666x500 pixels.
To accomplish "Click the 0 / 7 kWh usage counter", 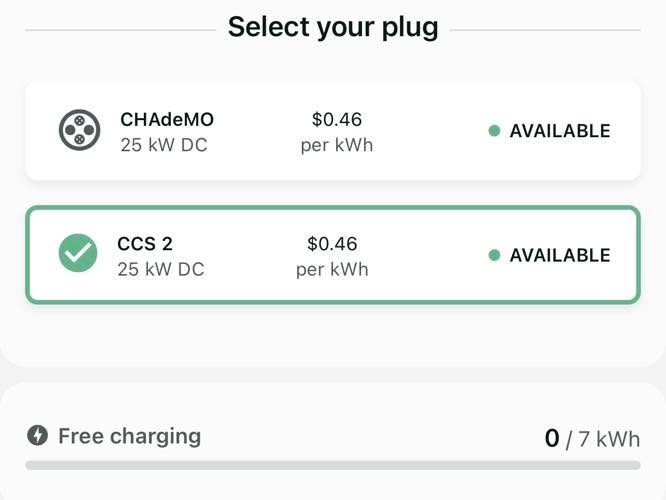I will pos(592,438).
